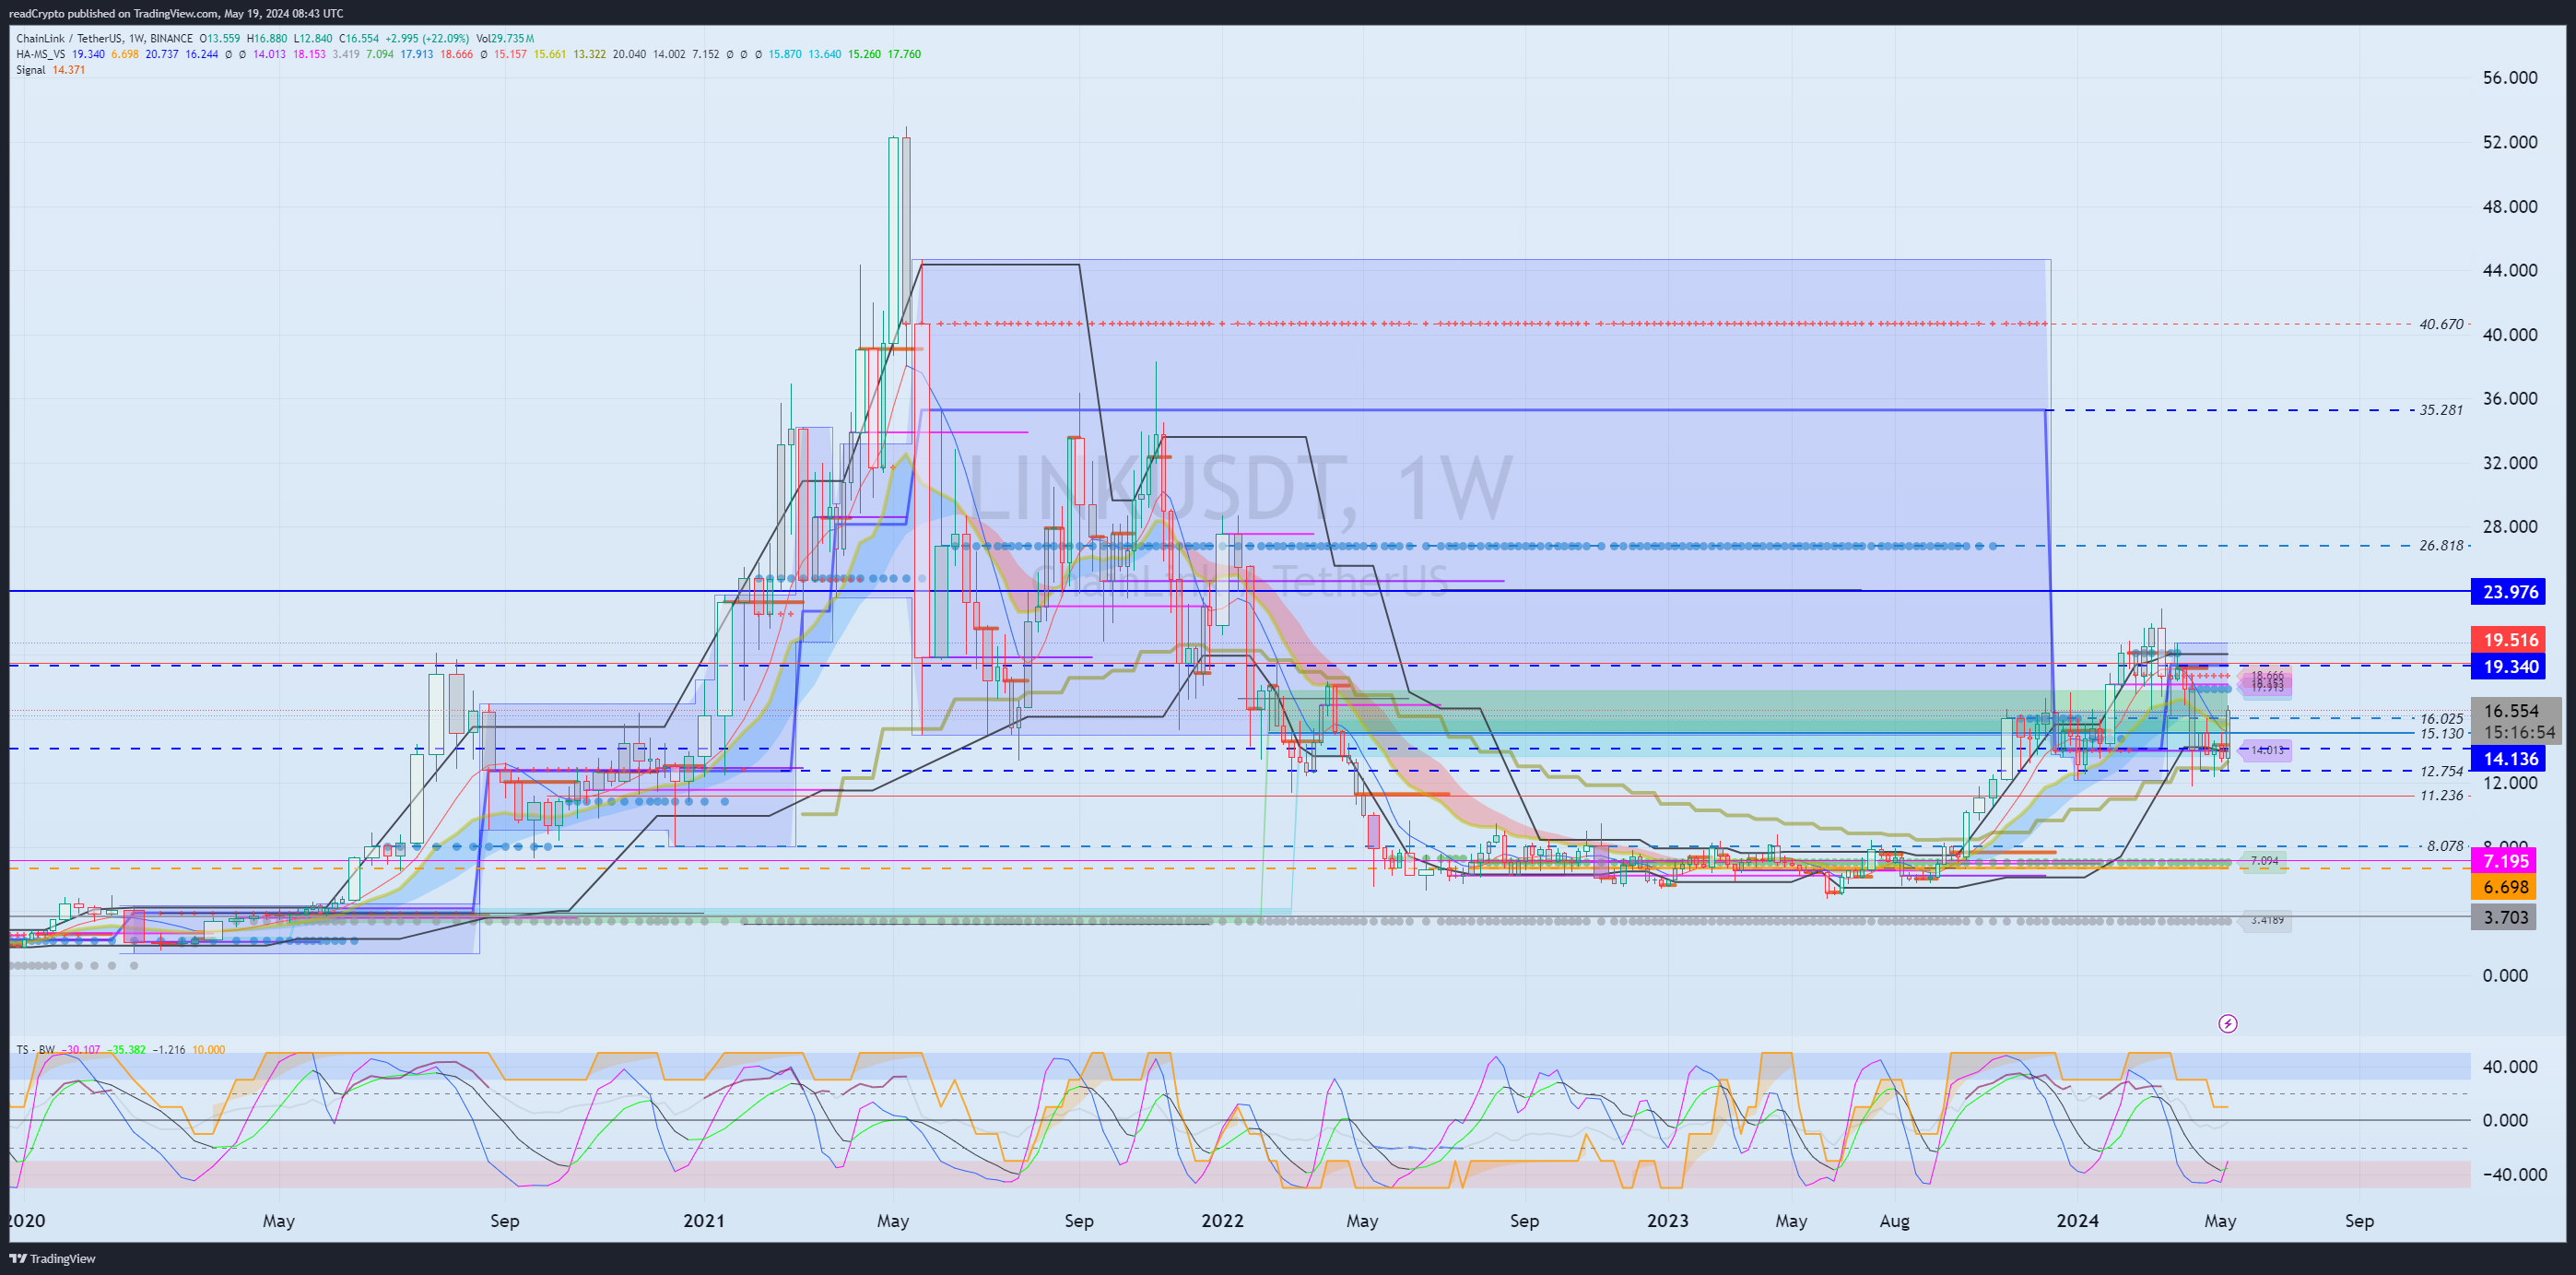Click the Vol29.735M legend value
Viewport: 2576px width, 1275px height.
[505, 39]
